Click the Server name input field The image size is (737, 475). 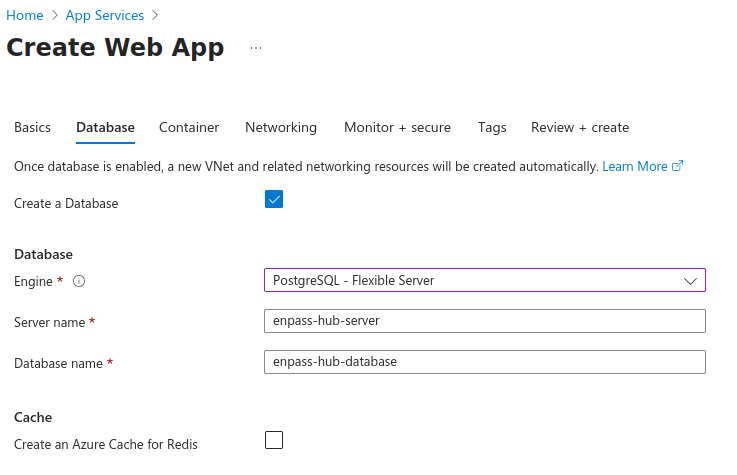click(485, 321)
